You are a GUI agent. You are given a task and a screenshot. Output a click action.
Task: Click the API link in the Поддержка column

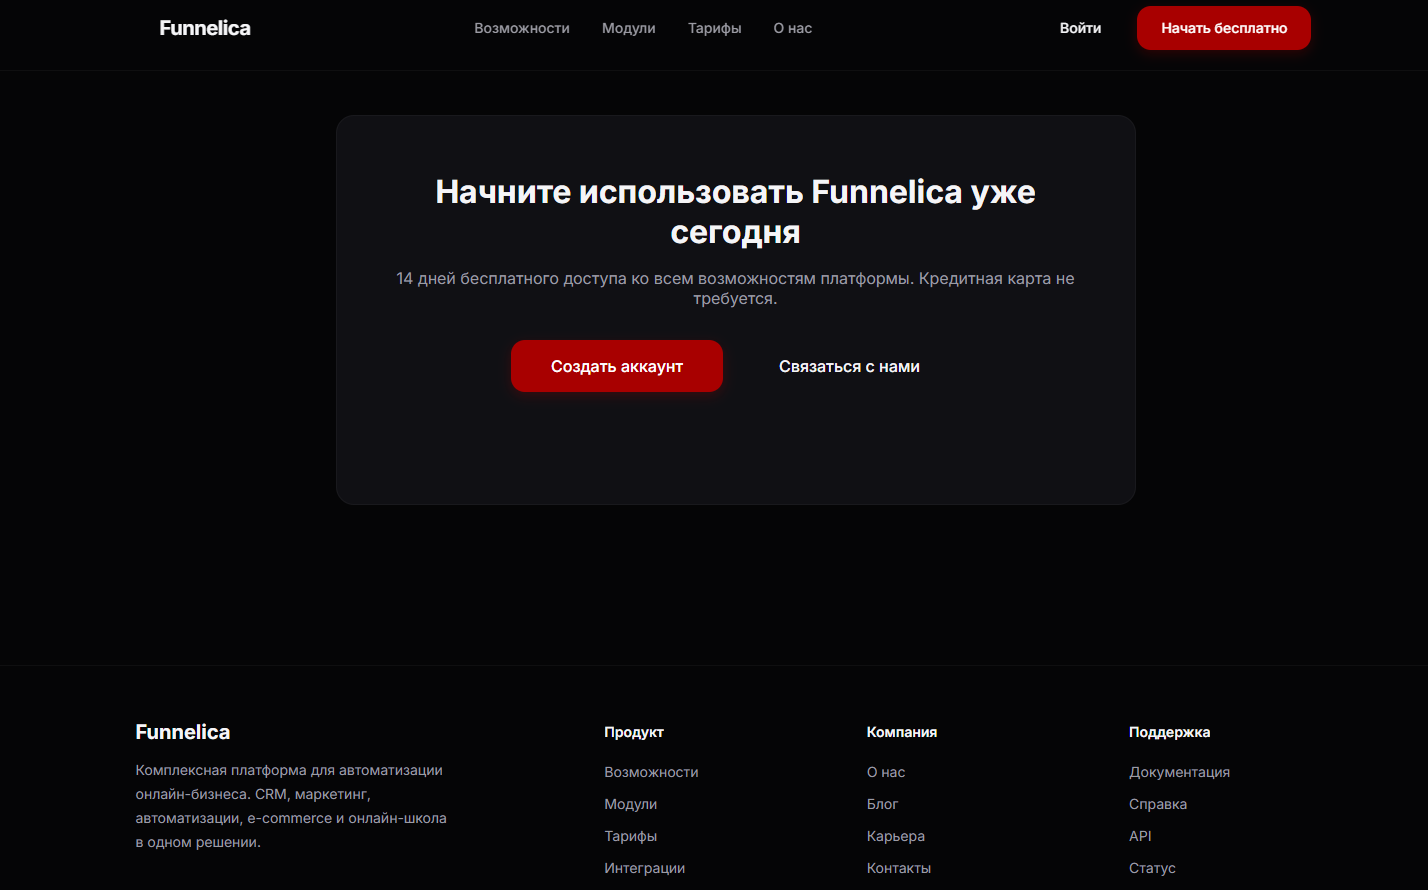[1140, 836]
